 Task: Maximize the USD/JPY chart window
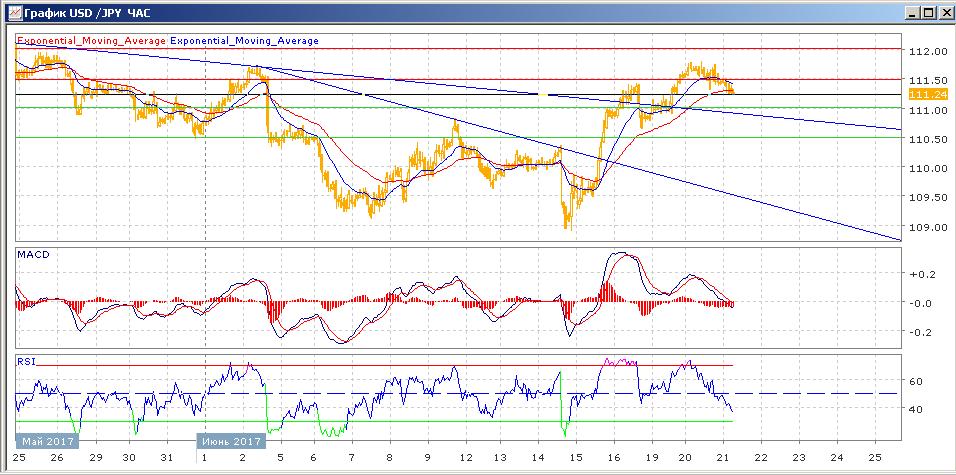[928, 12]
